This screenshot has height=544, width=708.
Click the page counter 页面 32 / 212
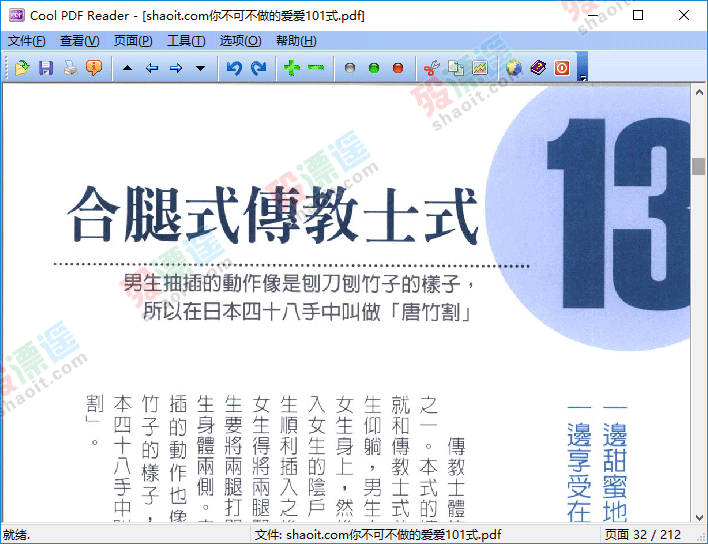point(643,535)
